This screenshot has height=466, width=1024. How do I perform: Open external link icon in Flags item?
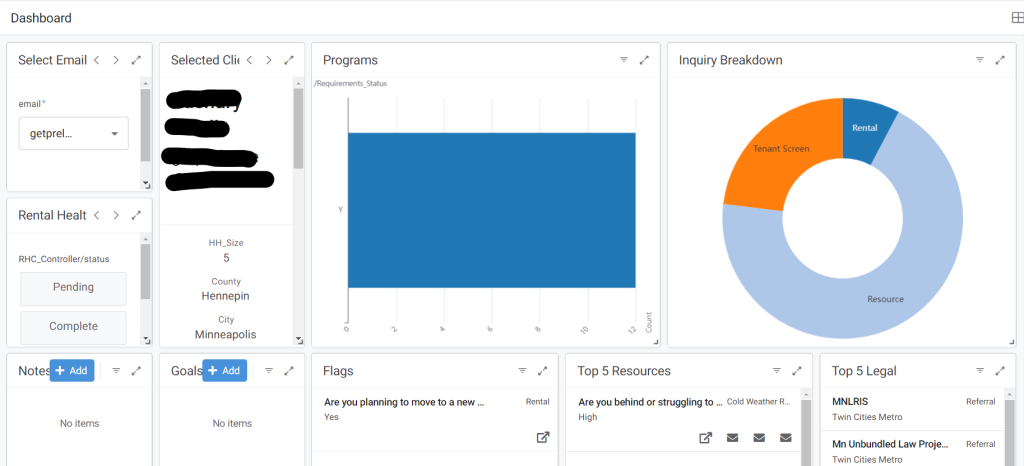[x=543, y=437]
